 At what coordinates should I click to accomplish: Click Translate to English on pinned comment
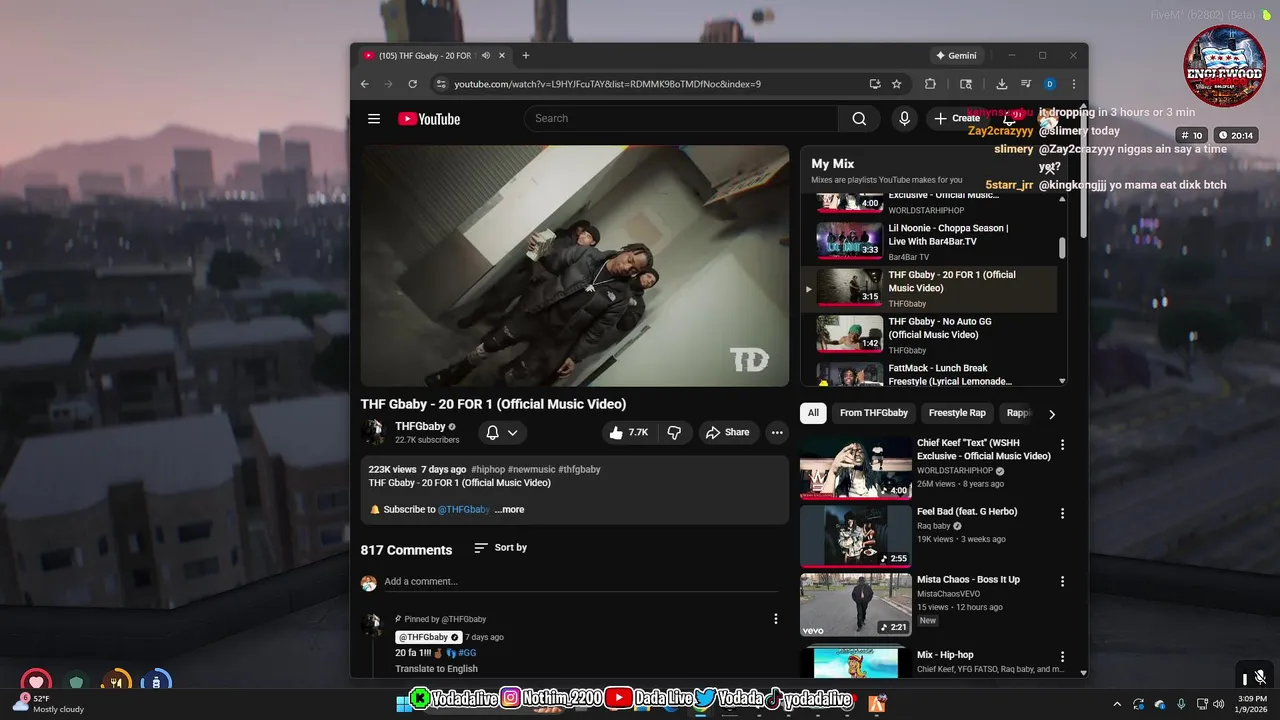[436, 669]
